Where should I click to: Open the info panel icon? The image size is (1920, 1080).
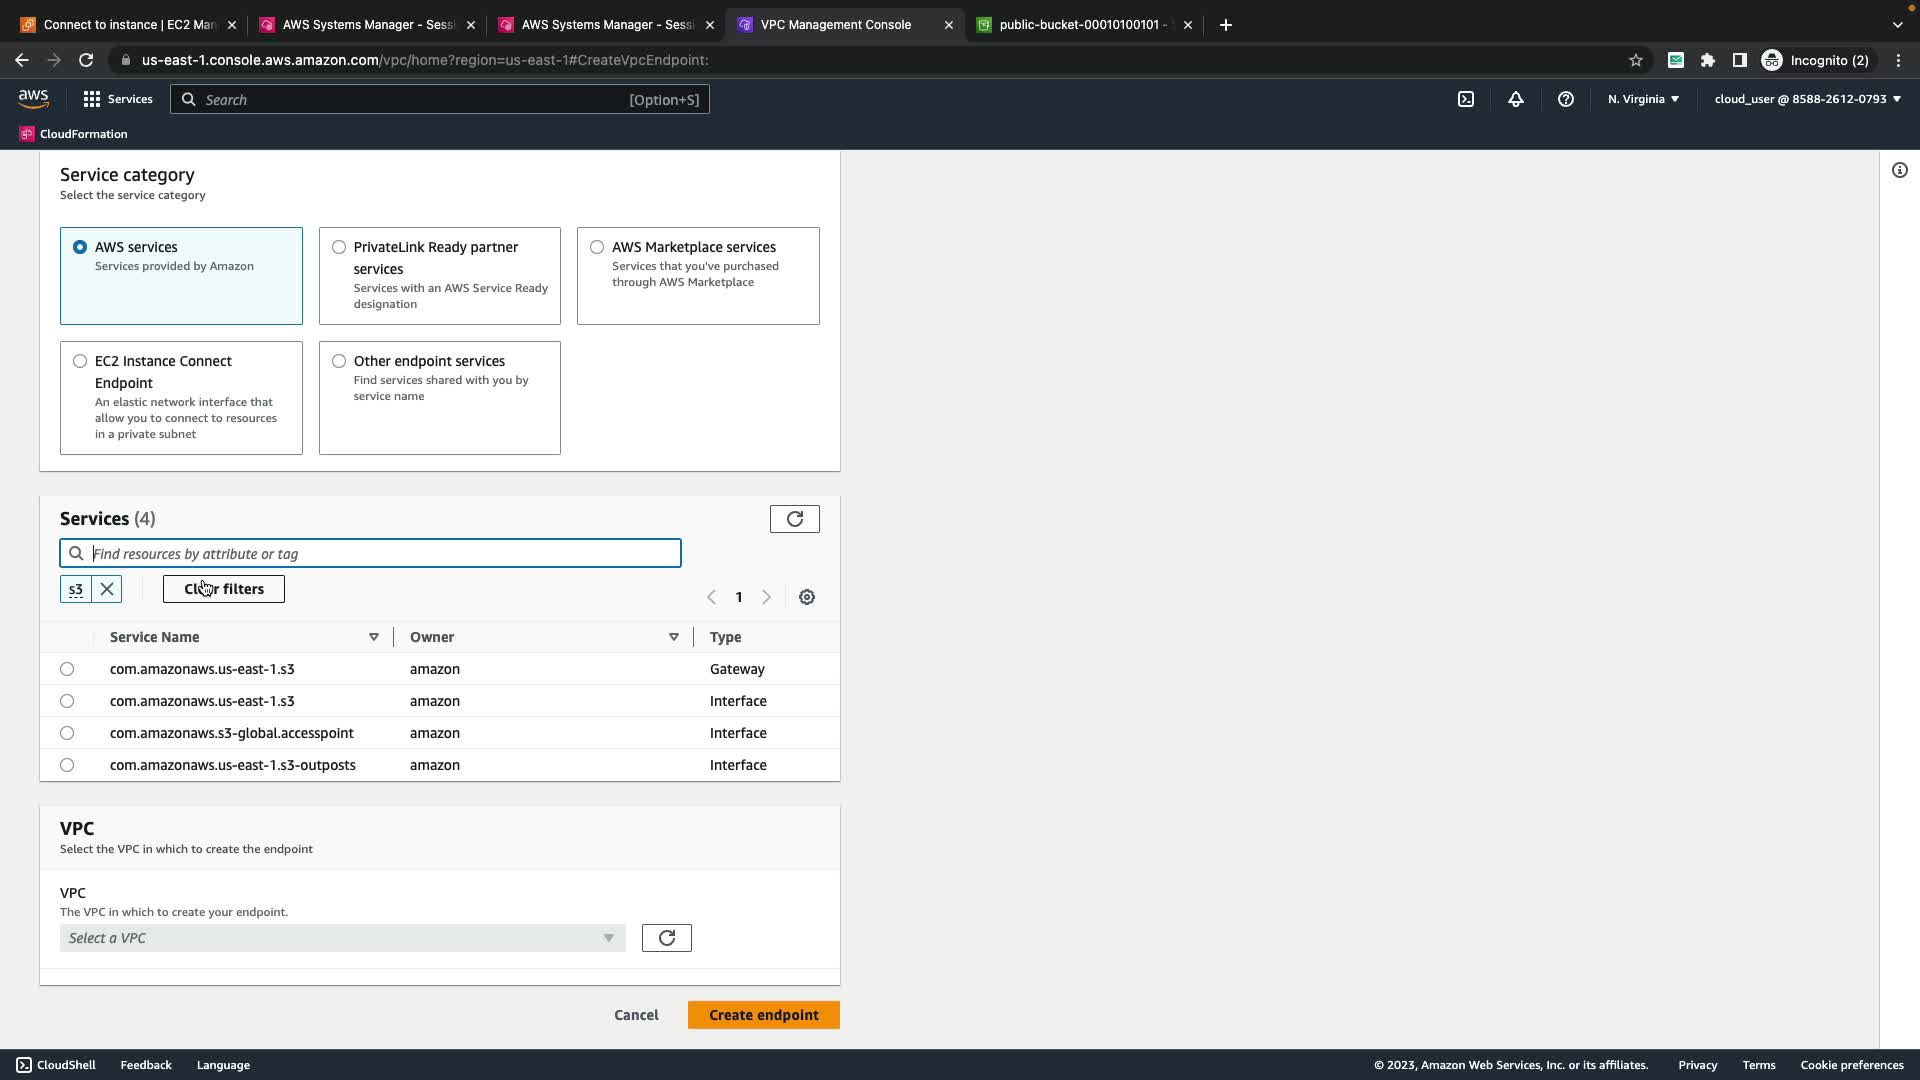coord(1899,170)
